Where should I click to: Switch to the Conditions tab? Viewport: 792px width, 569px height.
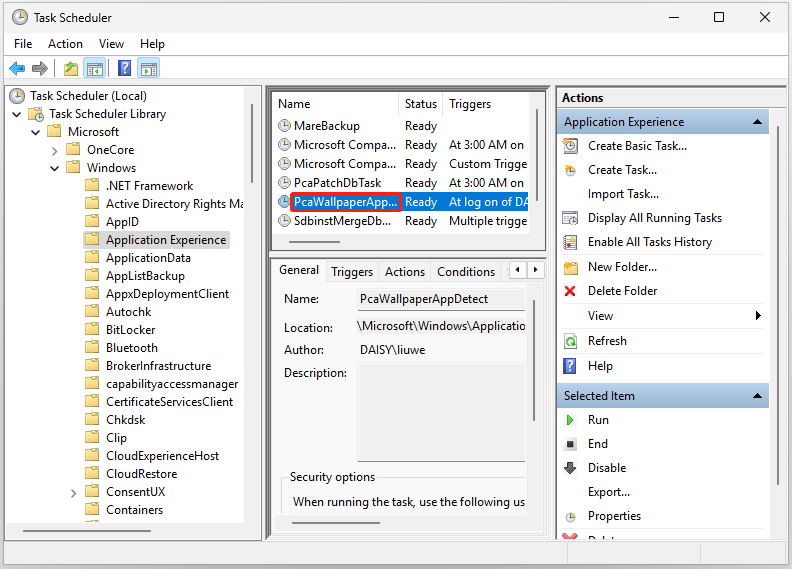[466, 272]
